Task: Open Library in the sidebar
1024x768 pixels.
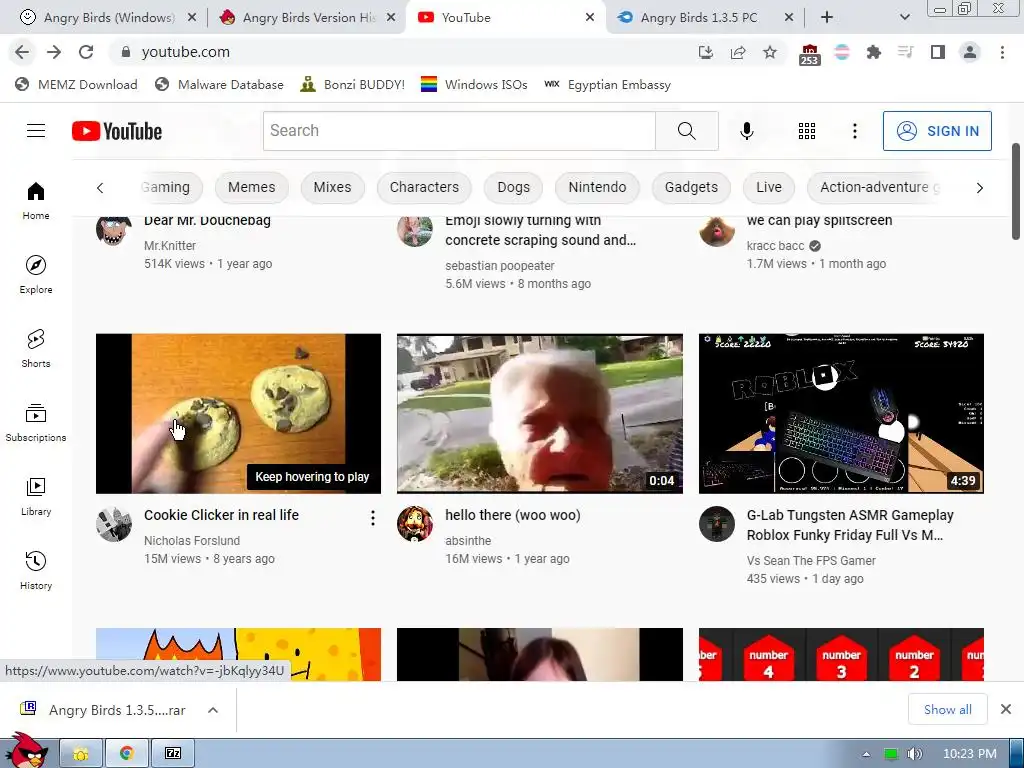Action: pos(36,497)
